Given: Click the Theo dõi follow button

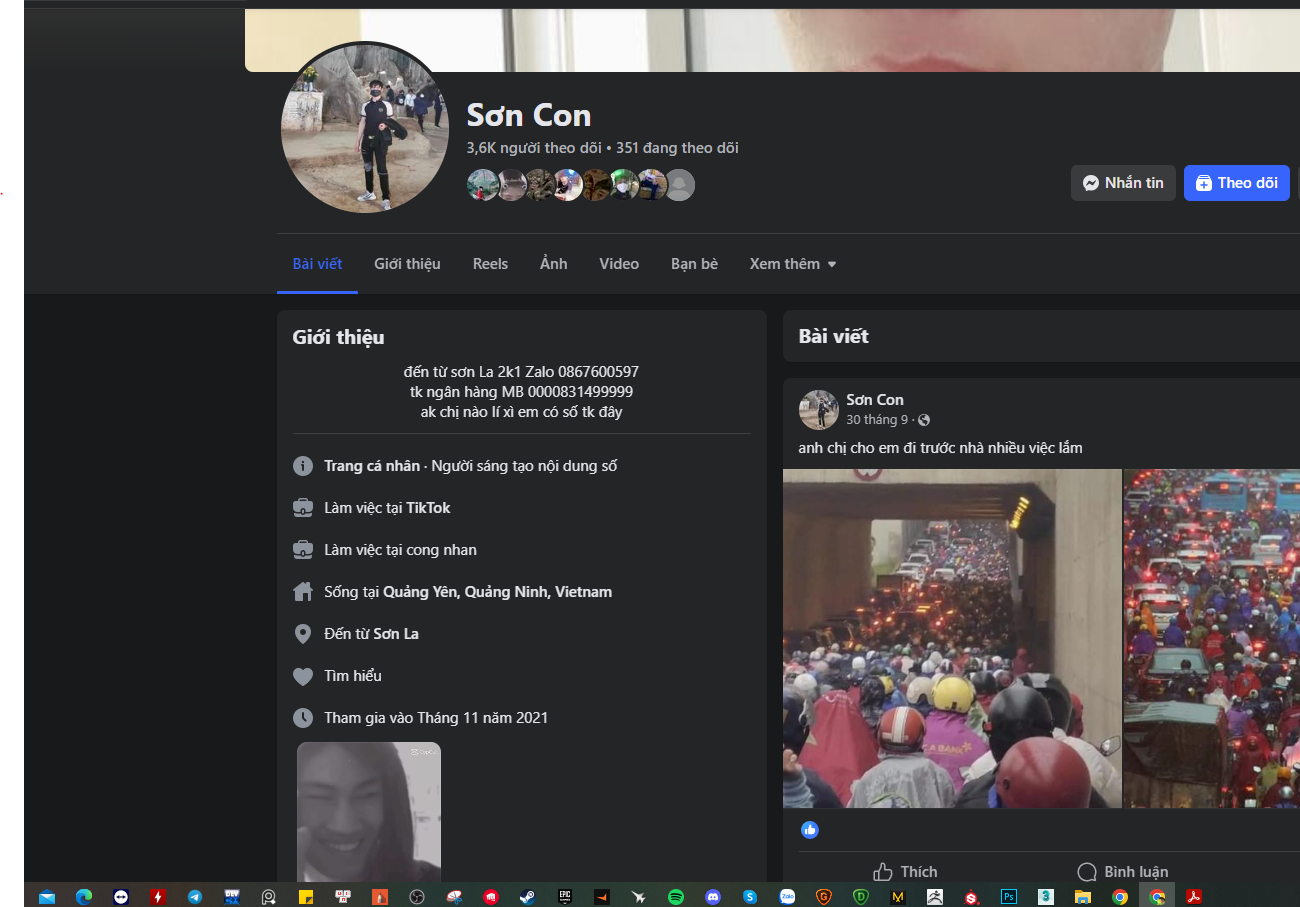Looking at the screenshot, I should click(x=1236, y=183).
